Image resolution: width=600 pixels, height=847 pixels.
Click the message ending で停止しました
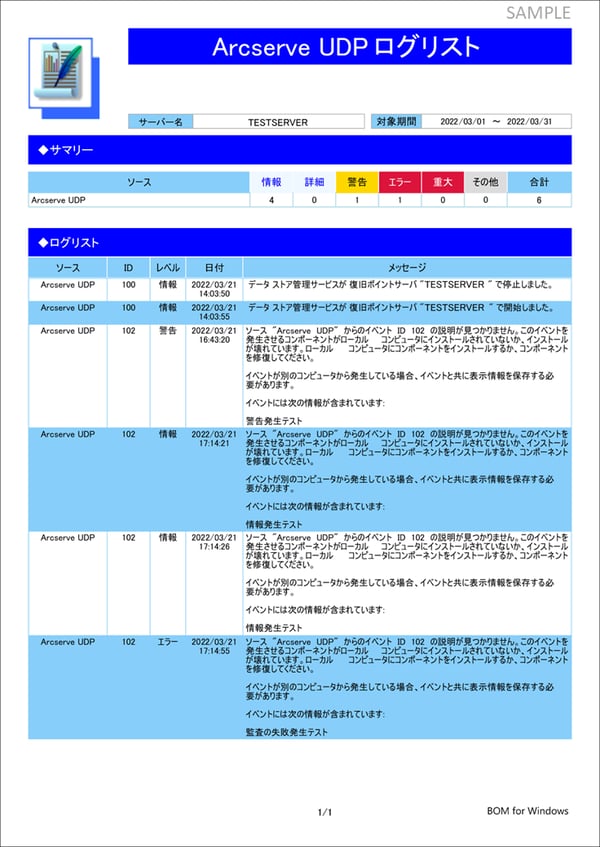(402, 285)
